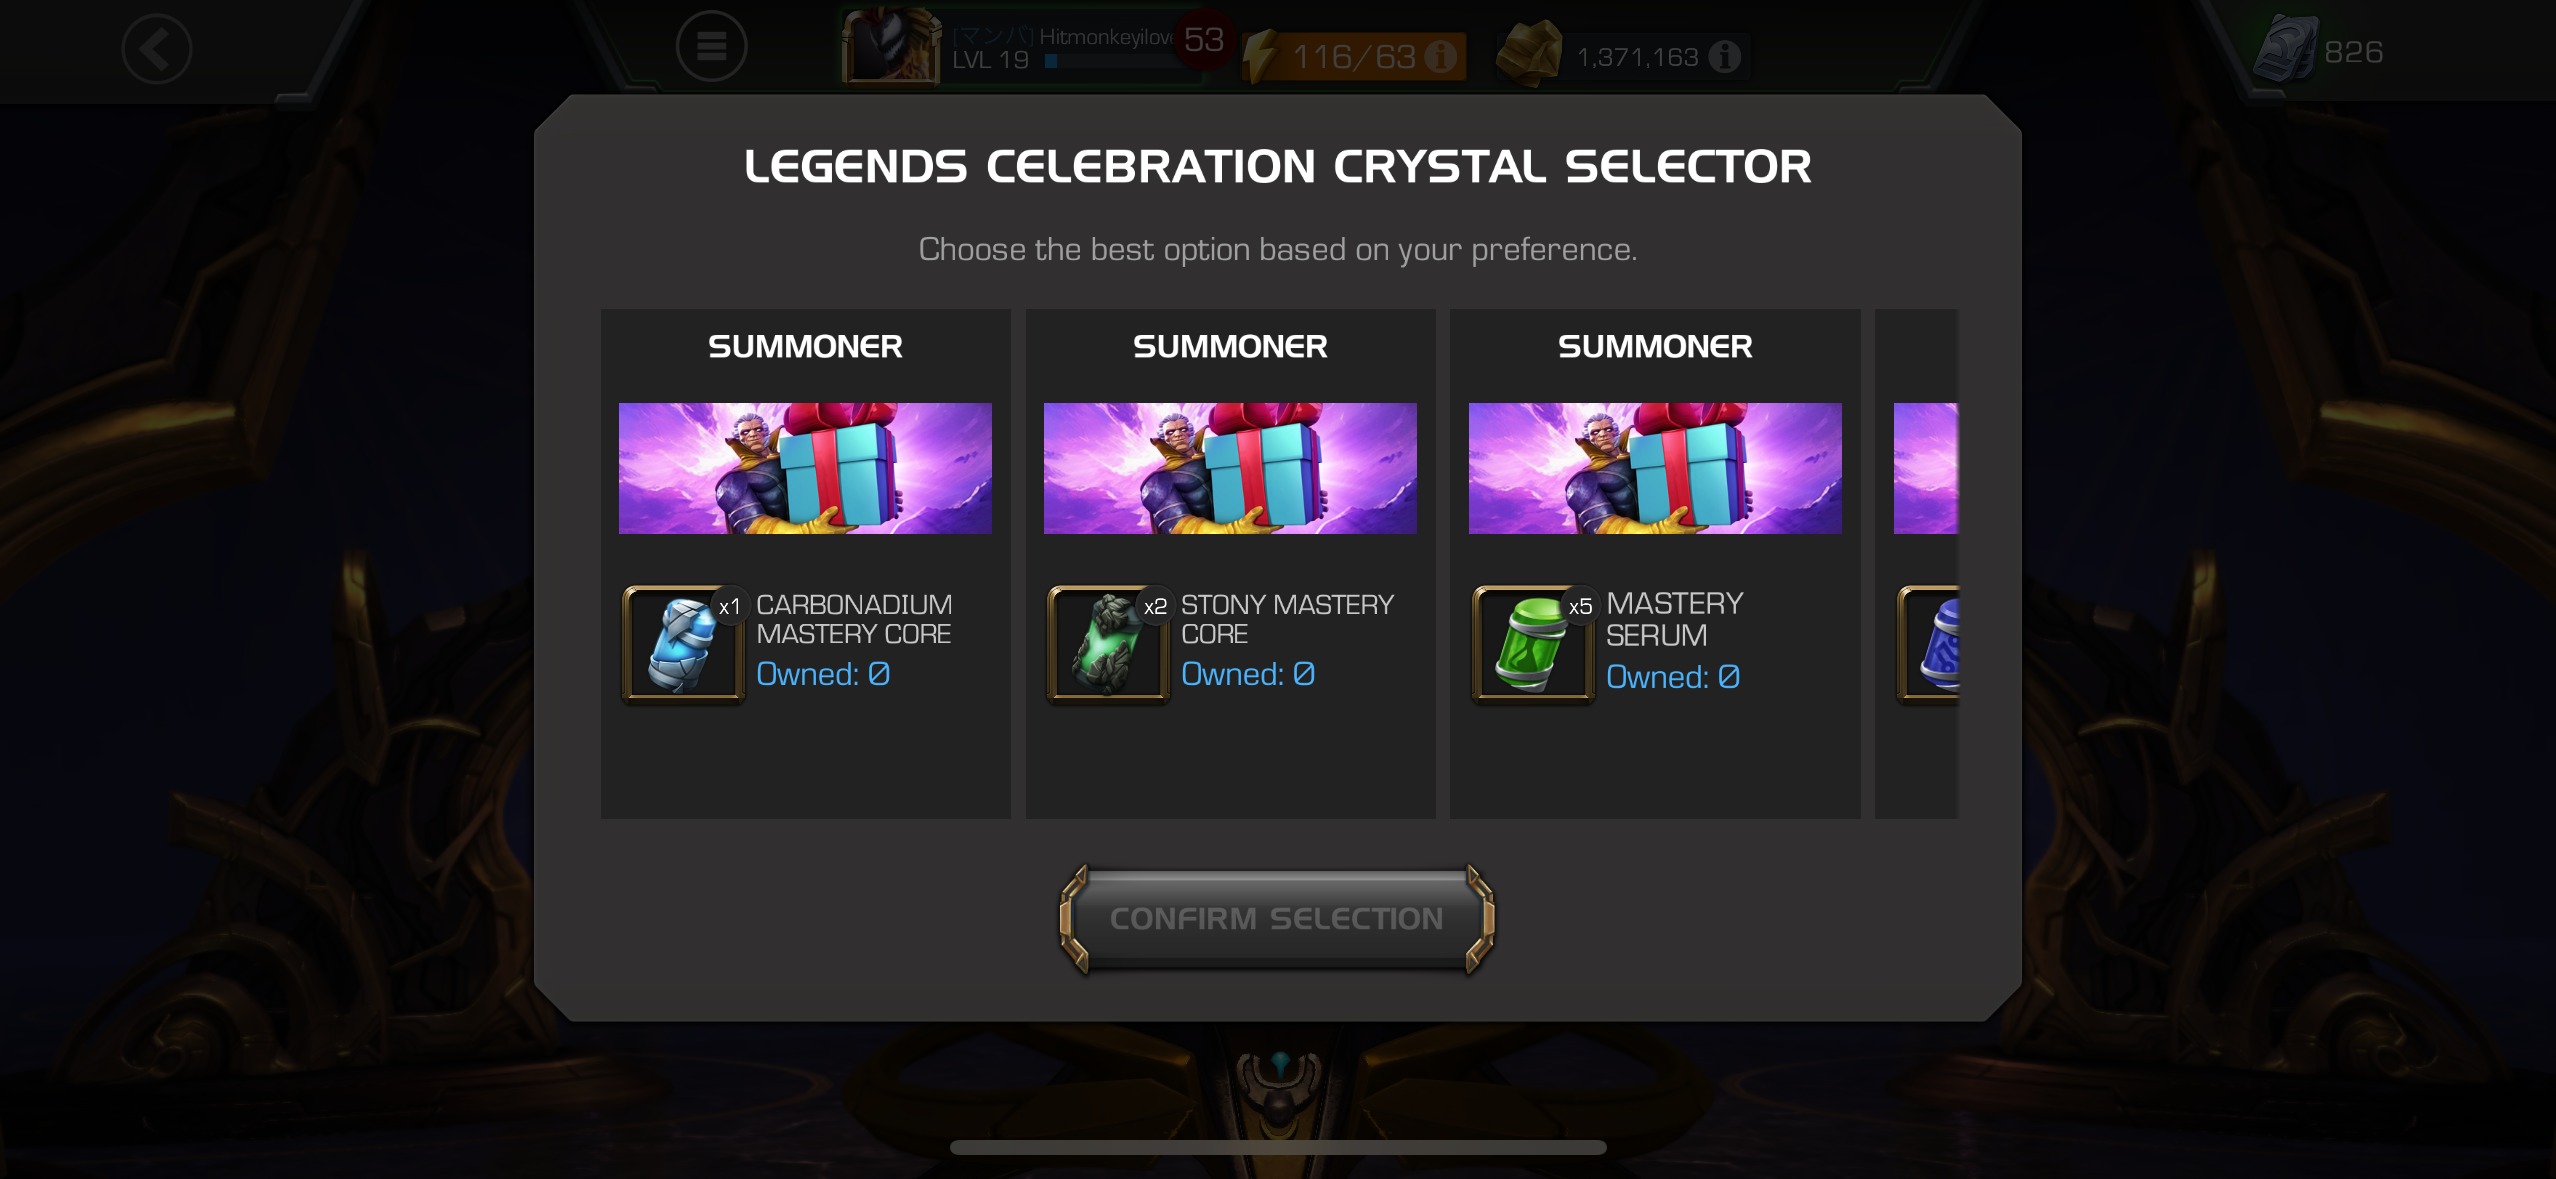Tap the gold pile icon
The height and width of the screenshot is (1179, 2556).
1530,54
